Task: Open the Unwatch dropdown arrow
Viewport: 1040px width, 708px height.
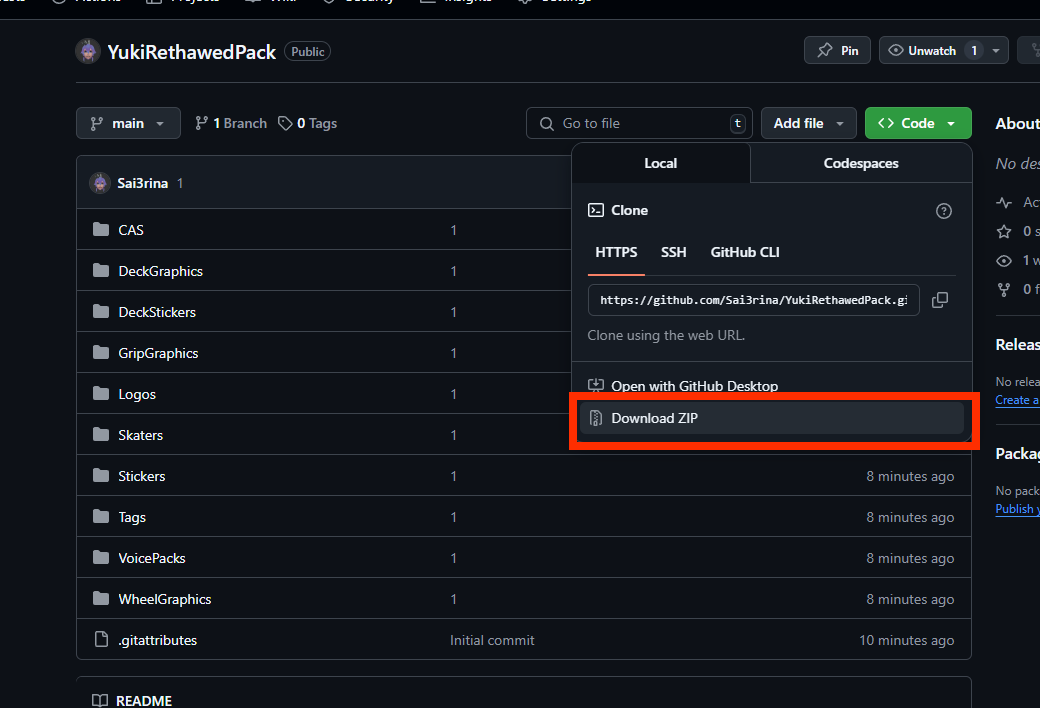Action: (x=997, y=51)
